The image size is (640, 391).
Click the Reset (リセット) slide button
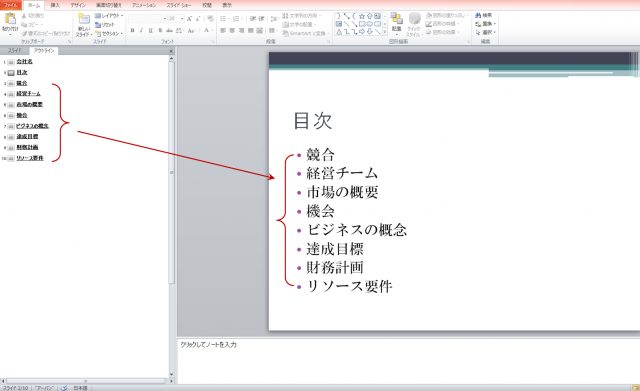(105, 24)
